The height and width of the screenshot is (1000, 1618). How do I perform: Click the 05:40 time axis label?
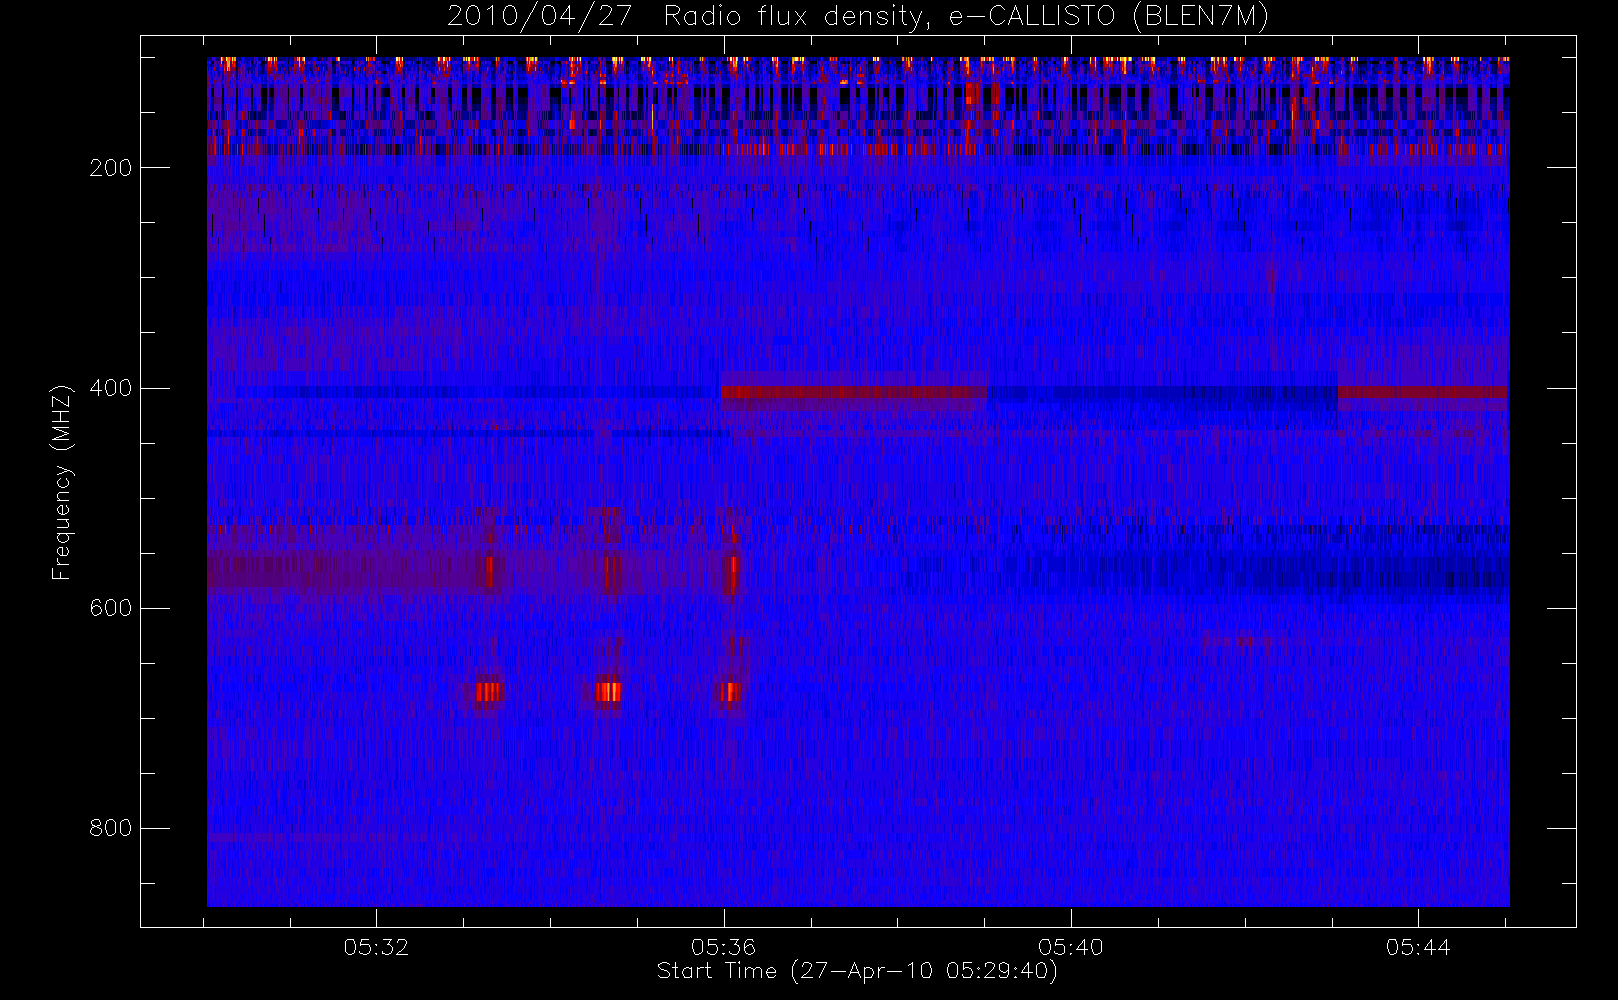coord(1070,947)
